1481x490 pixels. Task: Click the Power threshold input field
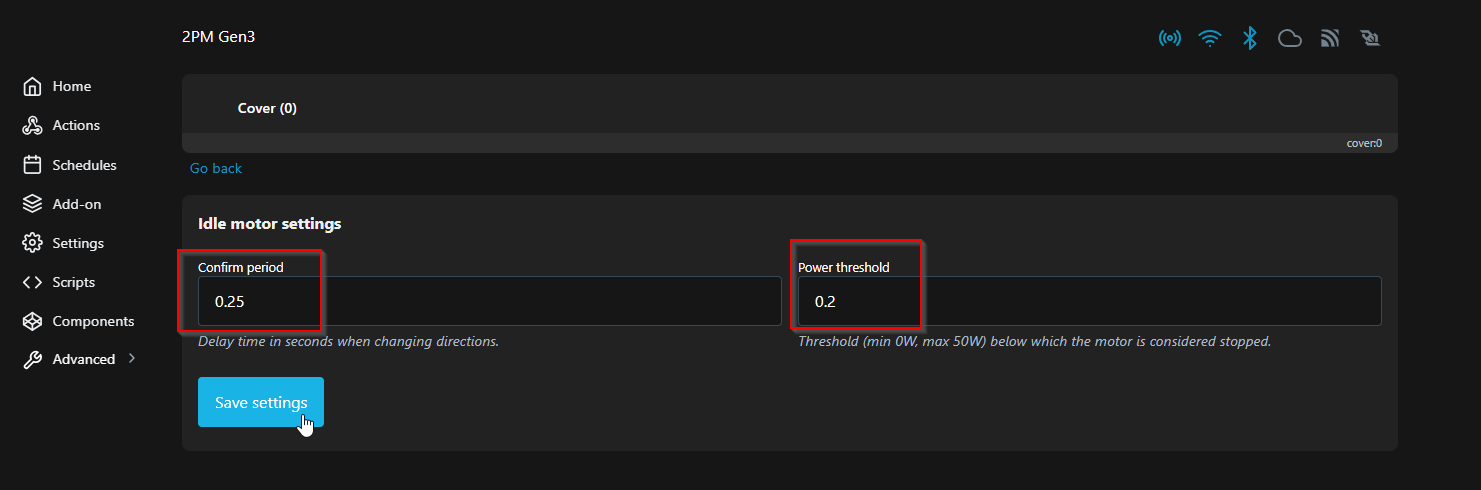click(x=1089, y=301)
